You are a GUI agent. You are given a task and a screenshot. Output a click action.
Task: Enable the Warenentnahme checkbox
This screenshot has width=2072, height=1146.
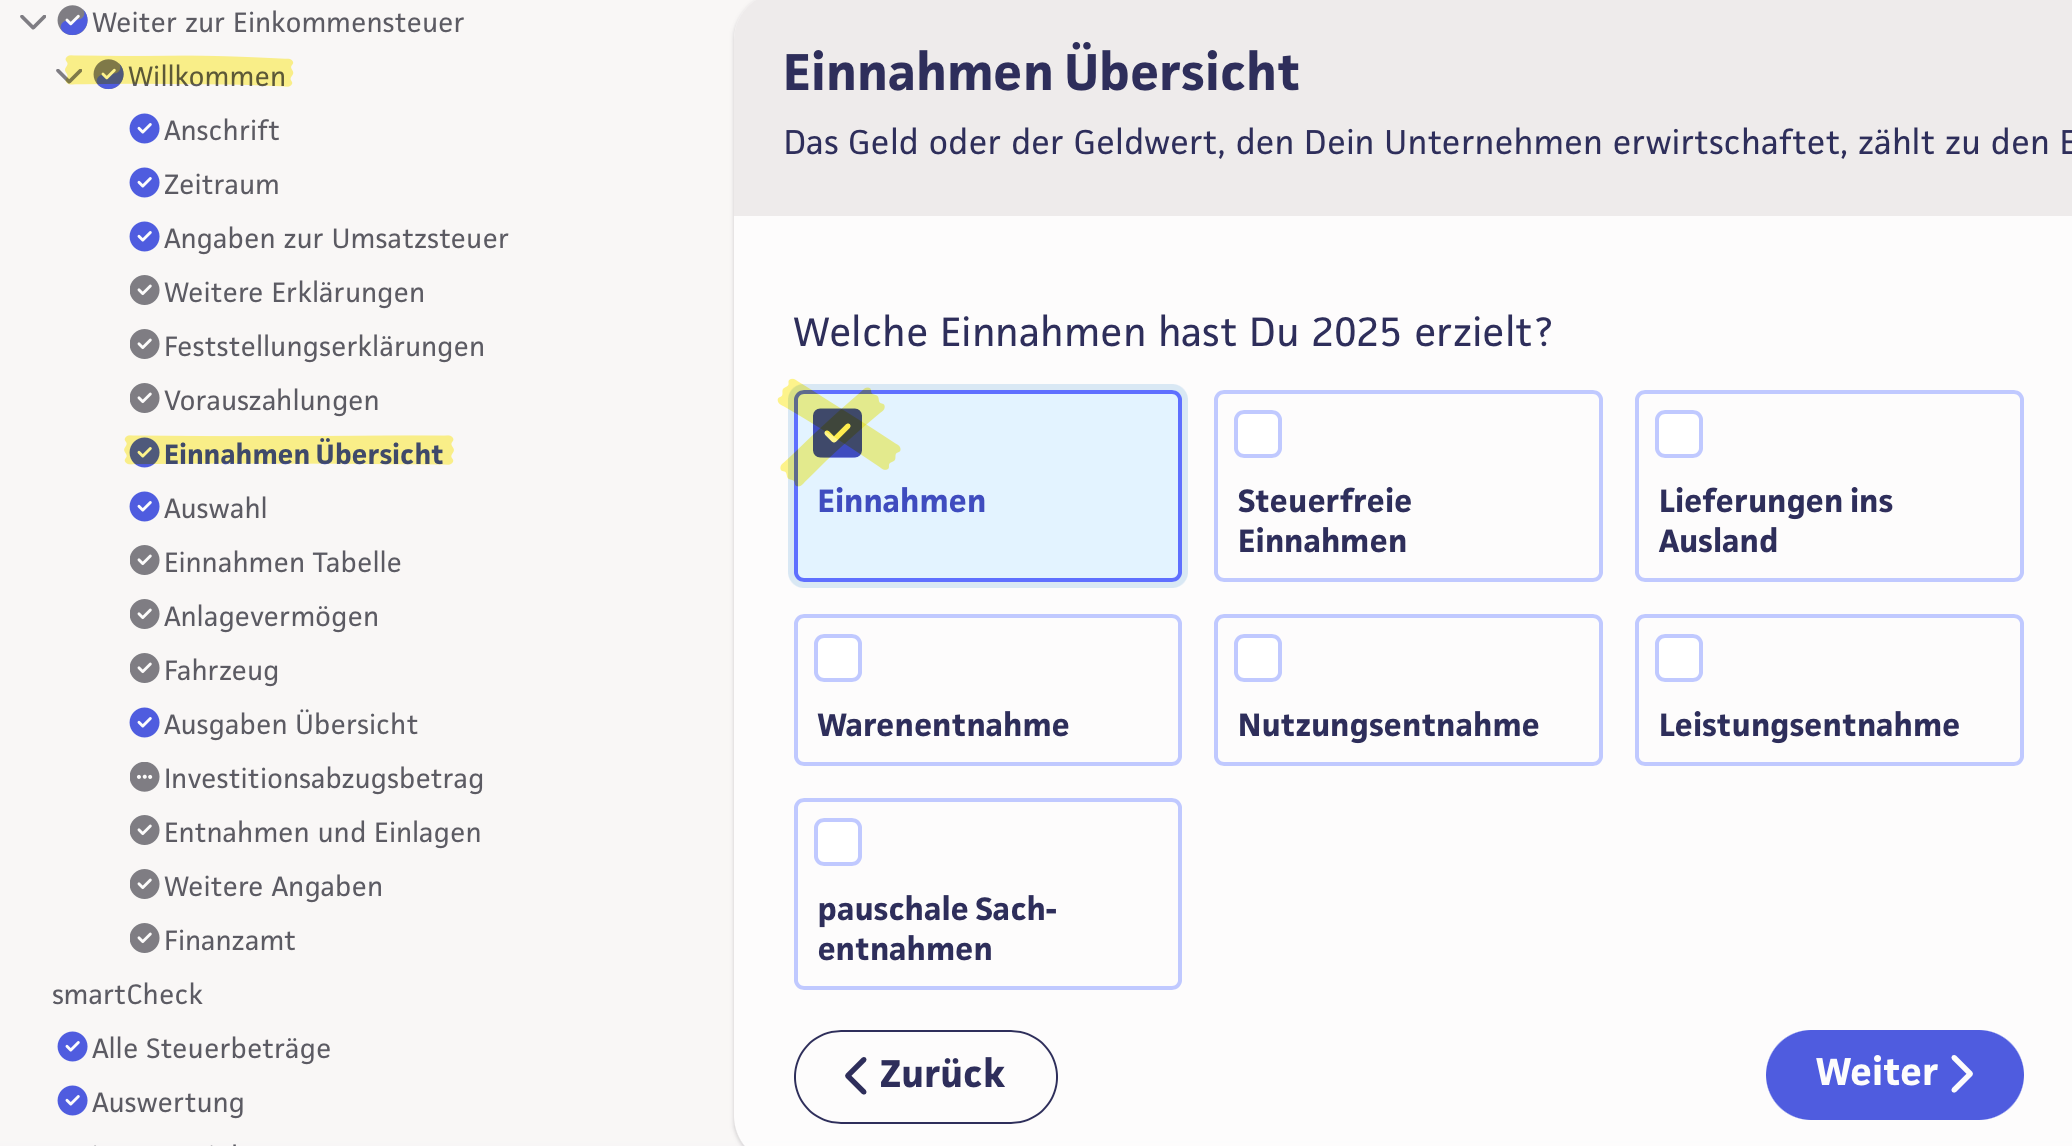(838, 658)
